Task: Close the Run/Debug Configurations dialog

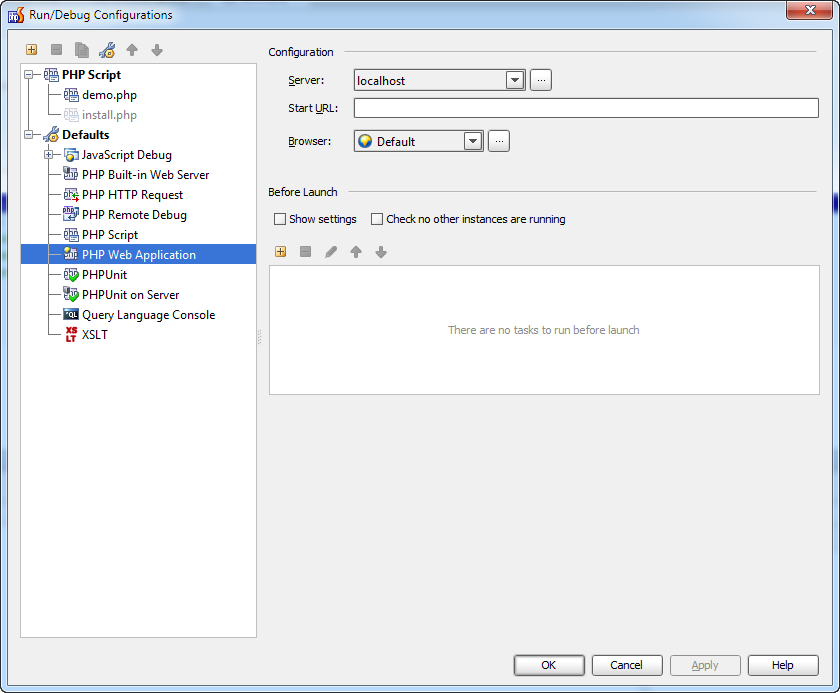Action: click(810, 10)
